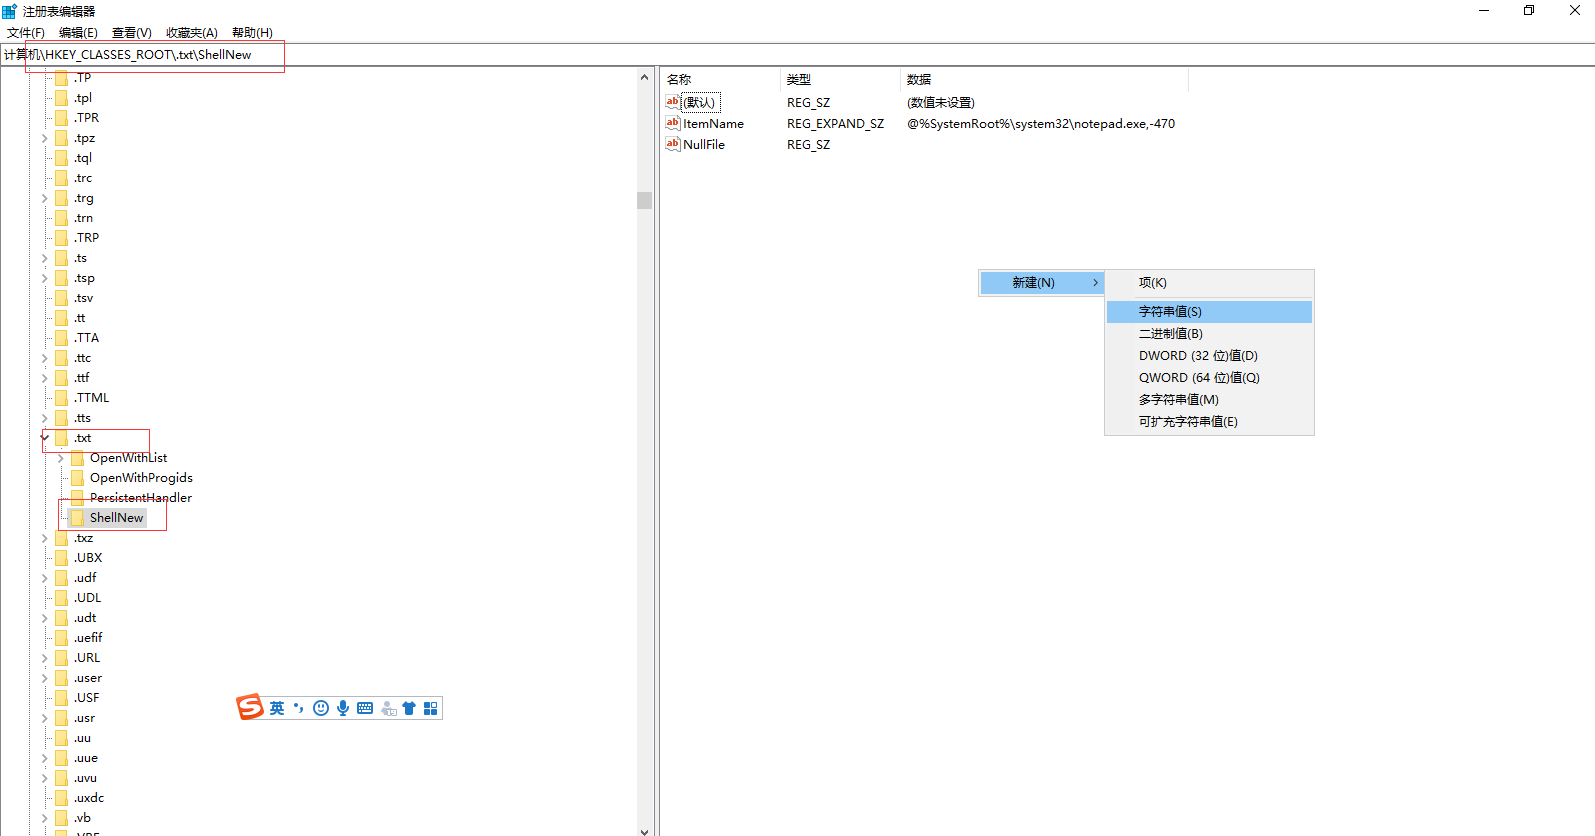
Task: Click the PersistentHandler folder icon
Action: [x=77, y=497]
